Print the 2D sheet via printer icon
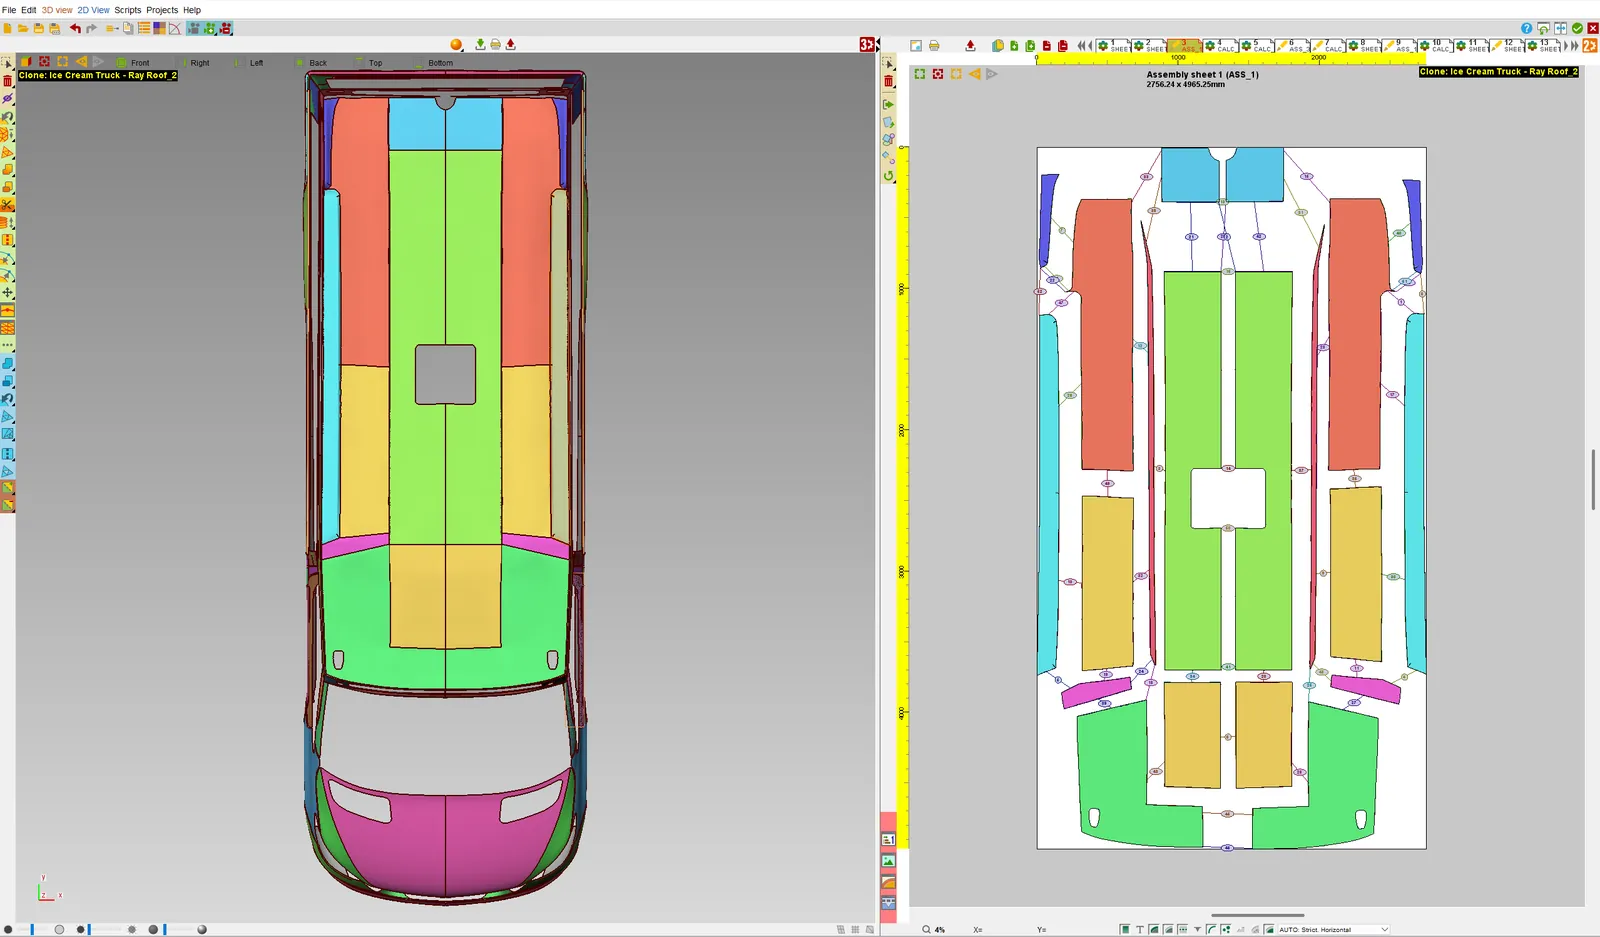Viewport: 1600px width, 937px height. click(x=934, y=46)
